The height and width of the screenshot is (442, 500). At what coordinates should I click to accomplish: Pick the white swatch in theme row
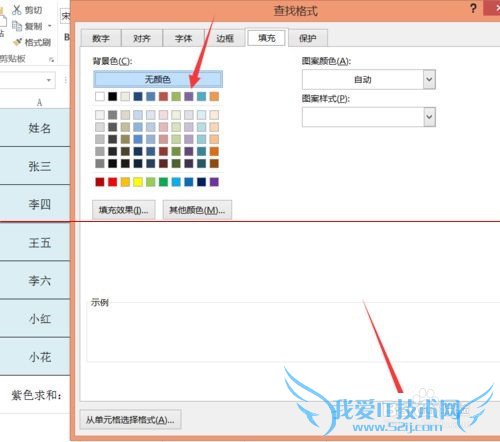100,96
